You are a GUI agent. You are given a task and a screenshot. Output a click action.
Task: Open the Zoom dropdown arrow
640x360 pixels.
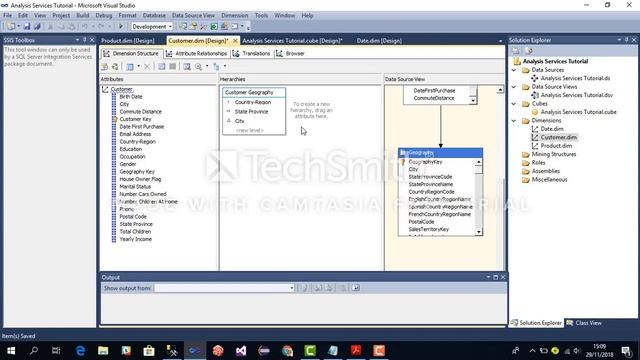pos(207,66)
